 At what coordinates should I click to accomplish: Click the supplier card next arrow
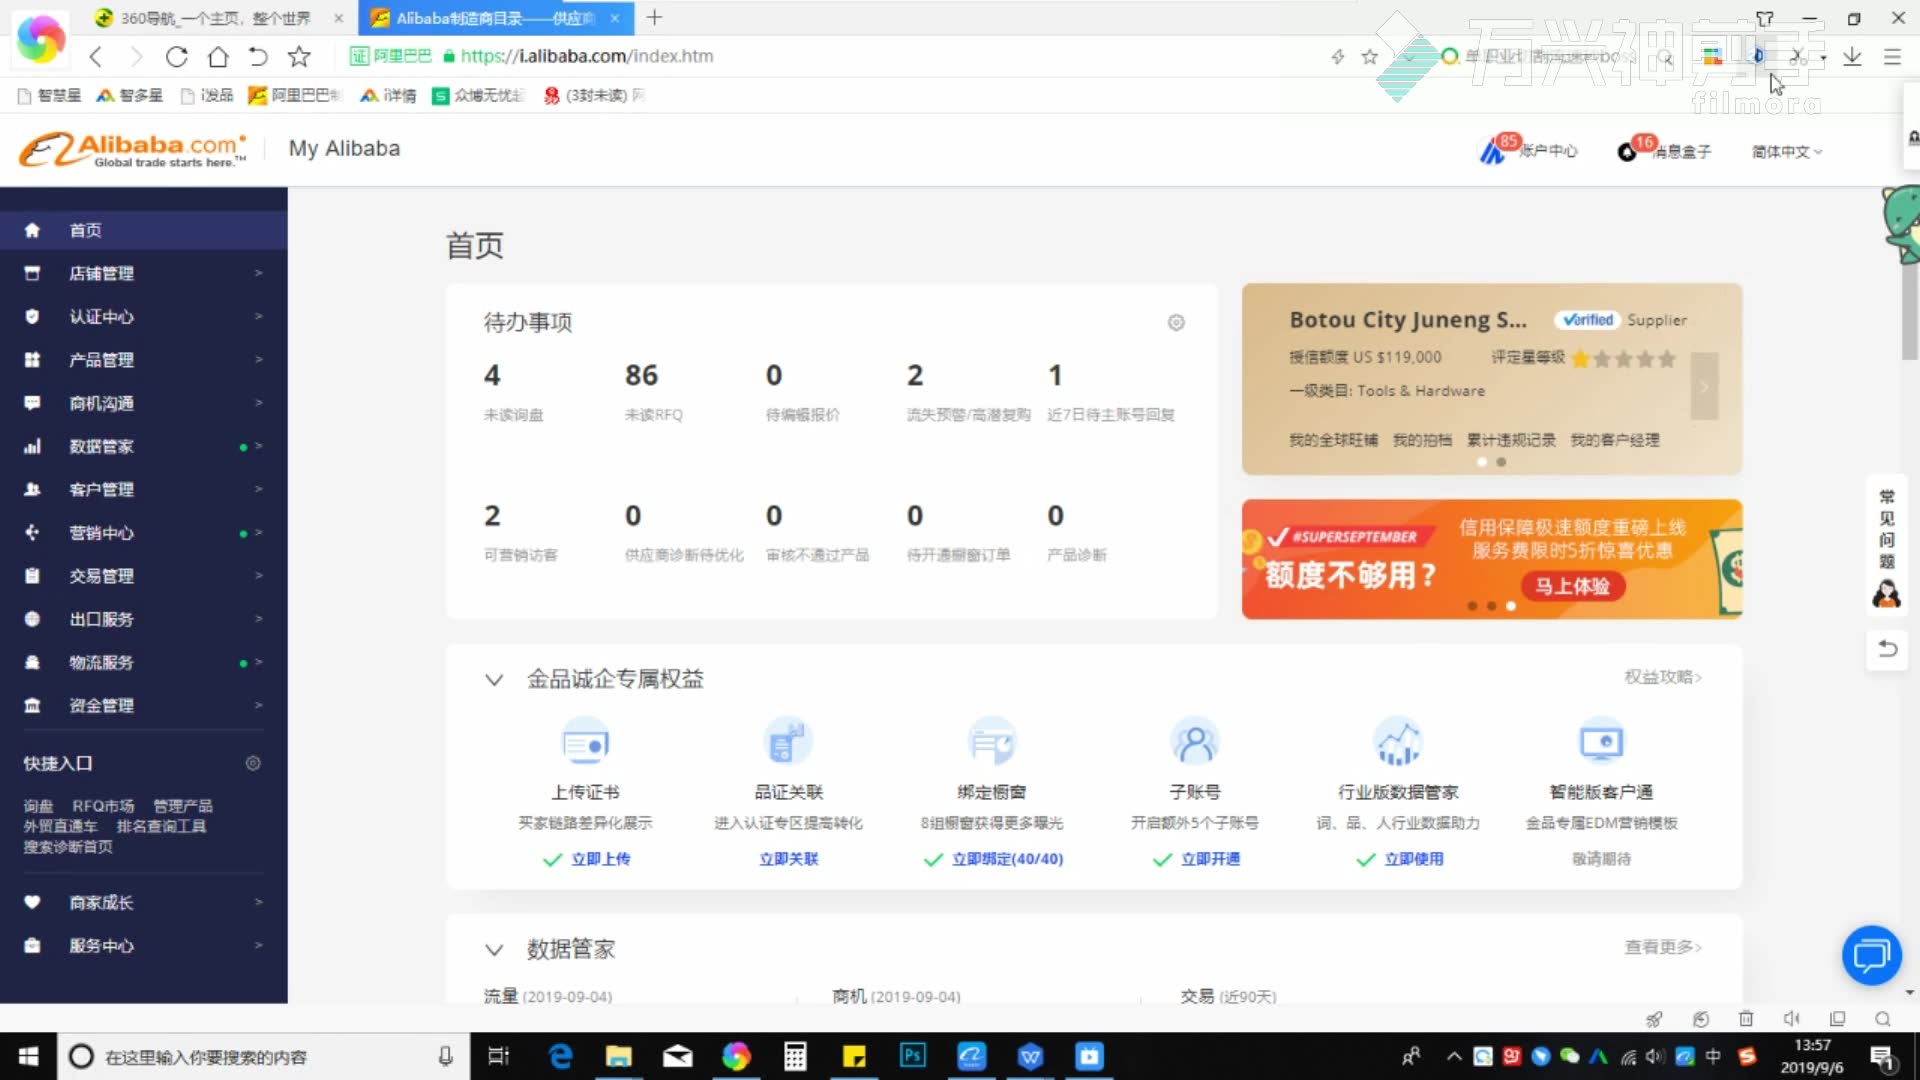(1704, 386)
